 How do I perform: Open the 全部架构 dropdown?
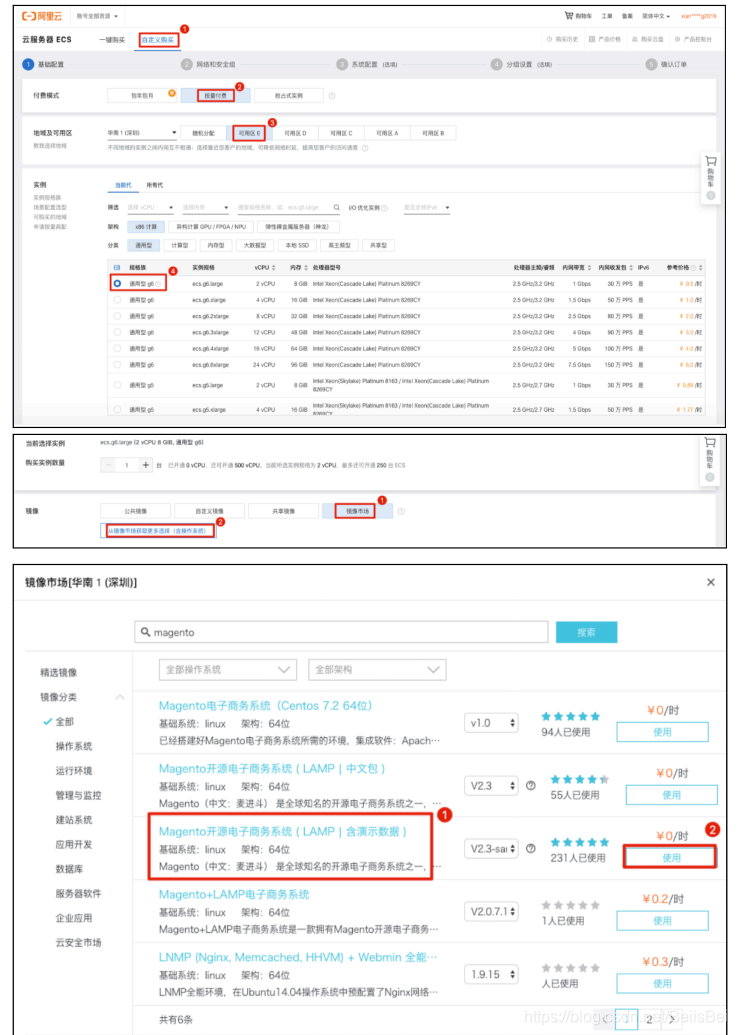[x=377, y=669]
